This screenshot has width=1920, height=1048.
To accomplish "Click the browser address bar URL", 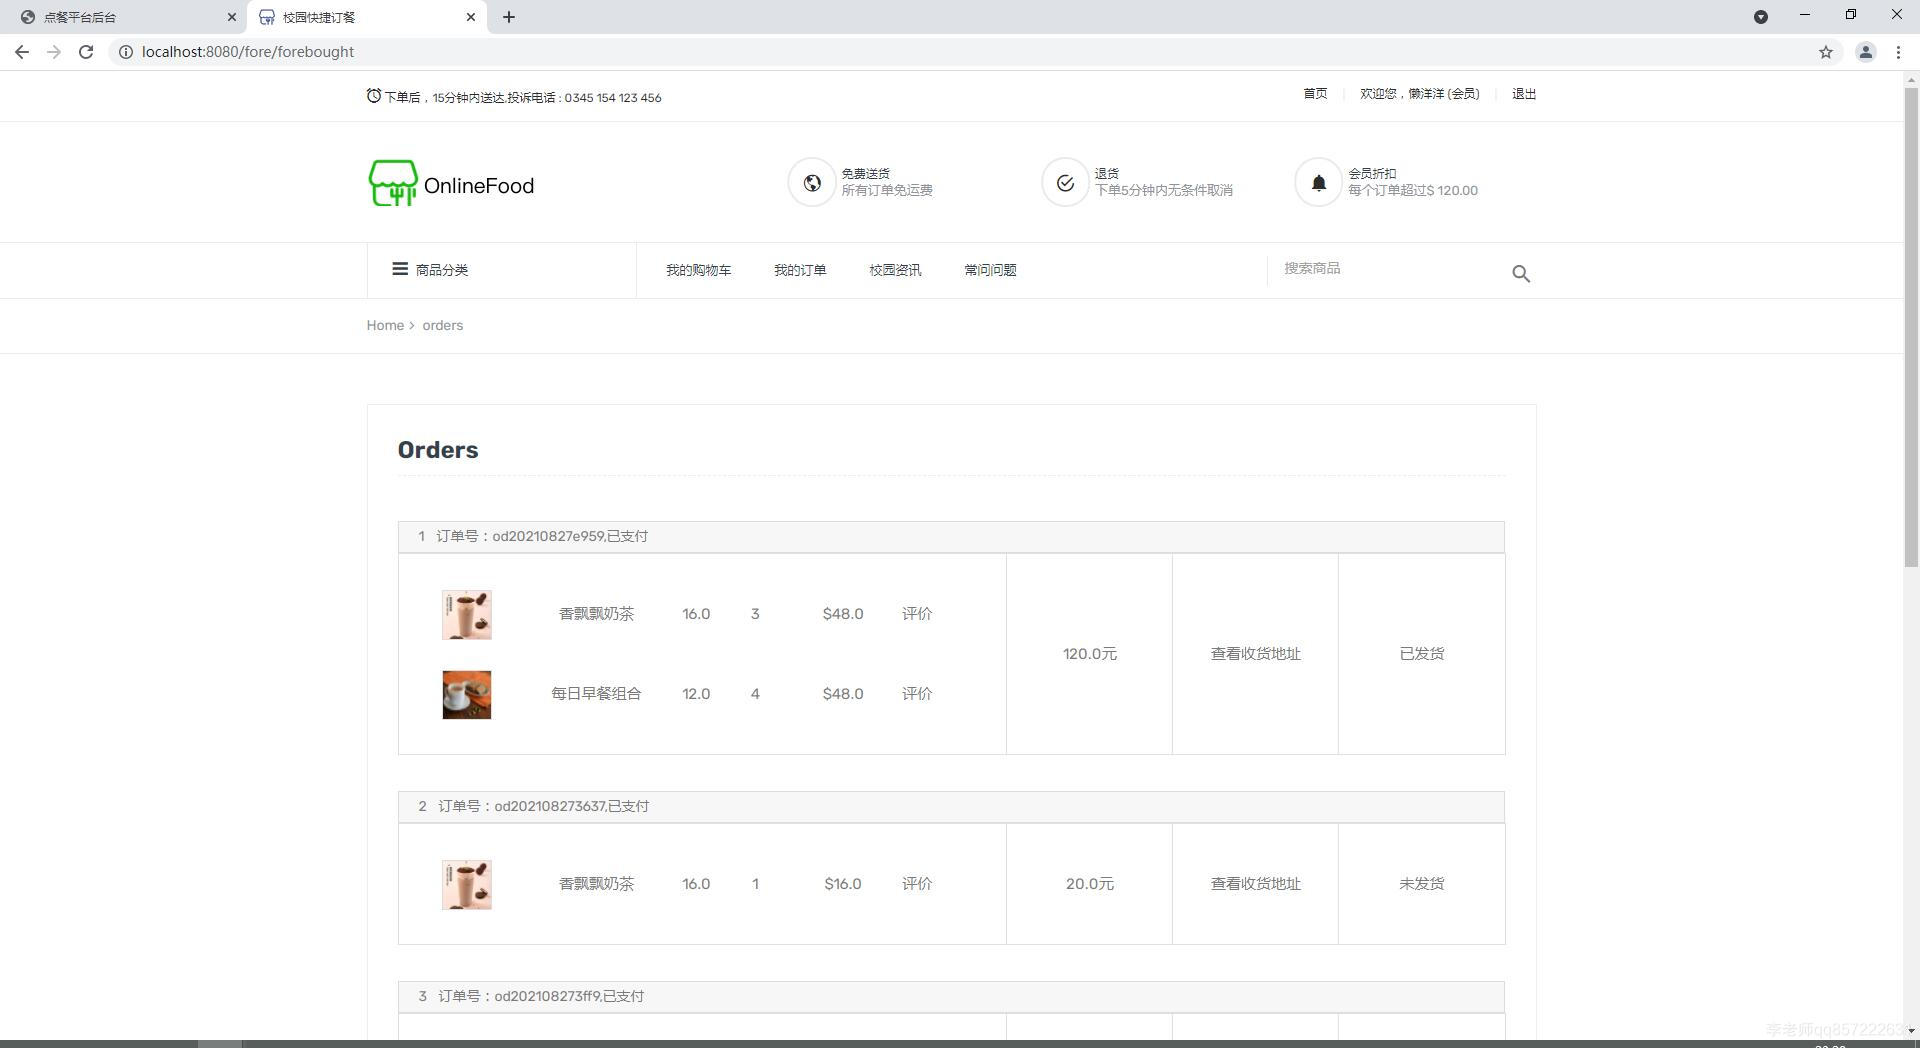I will click(x=248, y=52).
